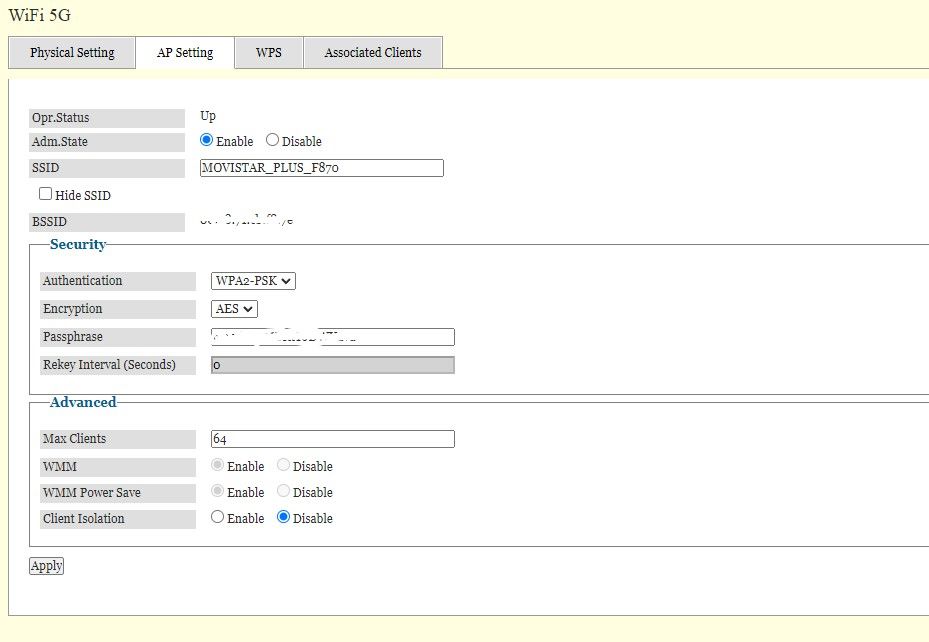
Task: Click the Max Clients input field
Action: click(333, 439)
